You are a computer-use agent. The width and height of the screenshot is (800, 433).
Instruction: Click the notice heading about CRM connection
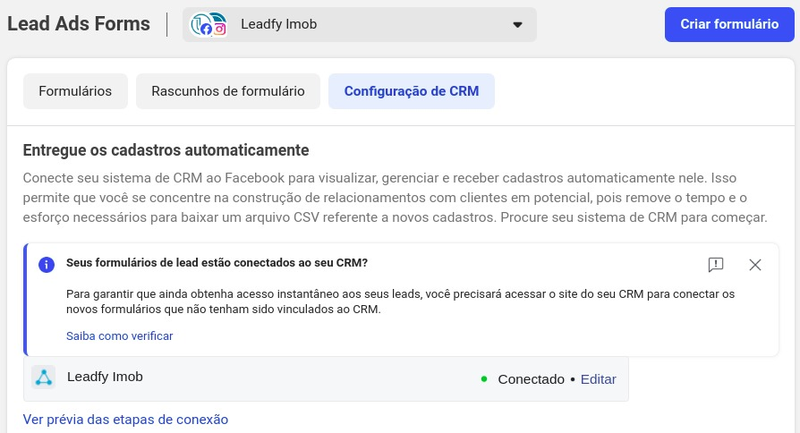point(217,263)
